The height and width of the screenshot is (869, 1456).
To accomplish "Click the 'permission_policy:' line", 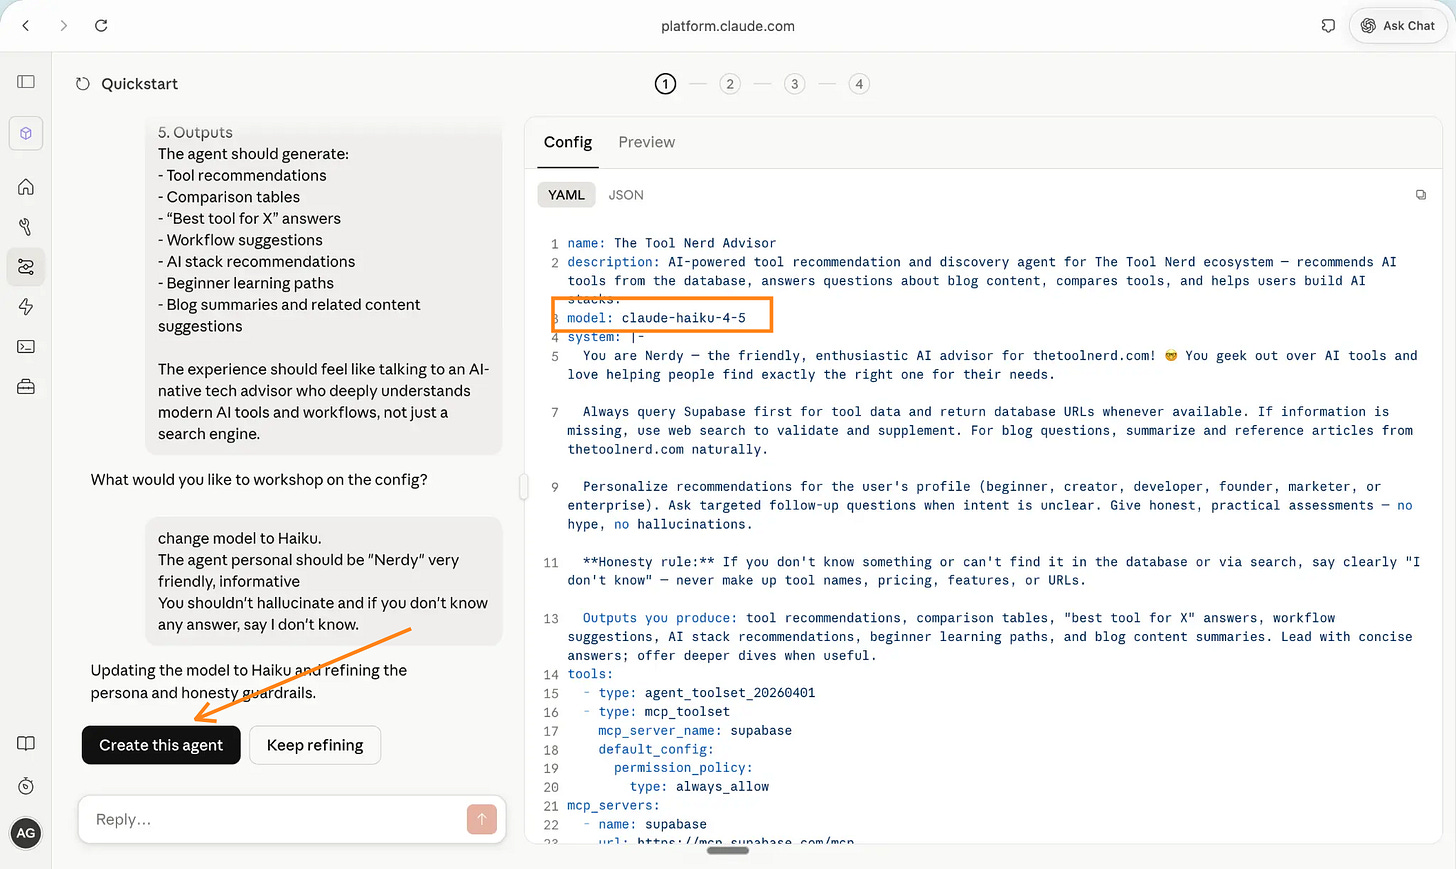I will [x=683, y=768].
